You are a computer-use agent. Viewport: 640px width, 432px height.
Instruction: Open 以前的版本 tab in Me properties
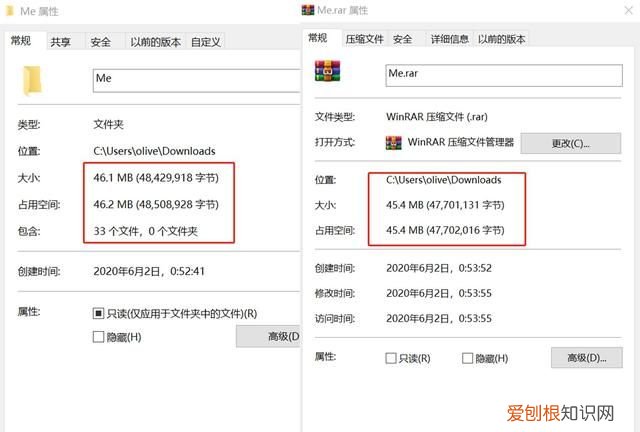pyautogui.click(x=156, y=42)
